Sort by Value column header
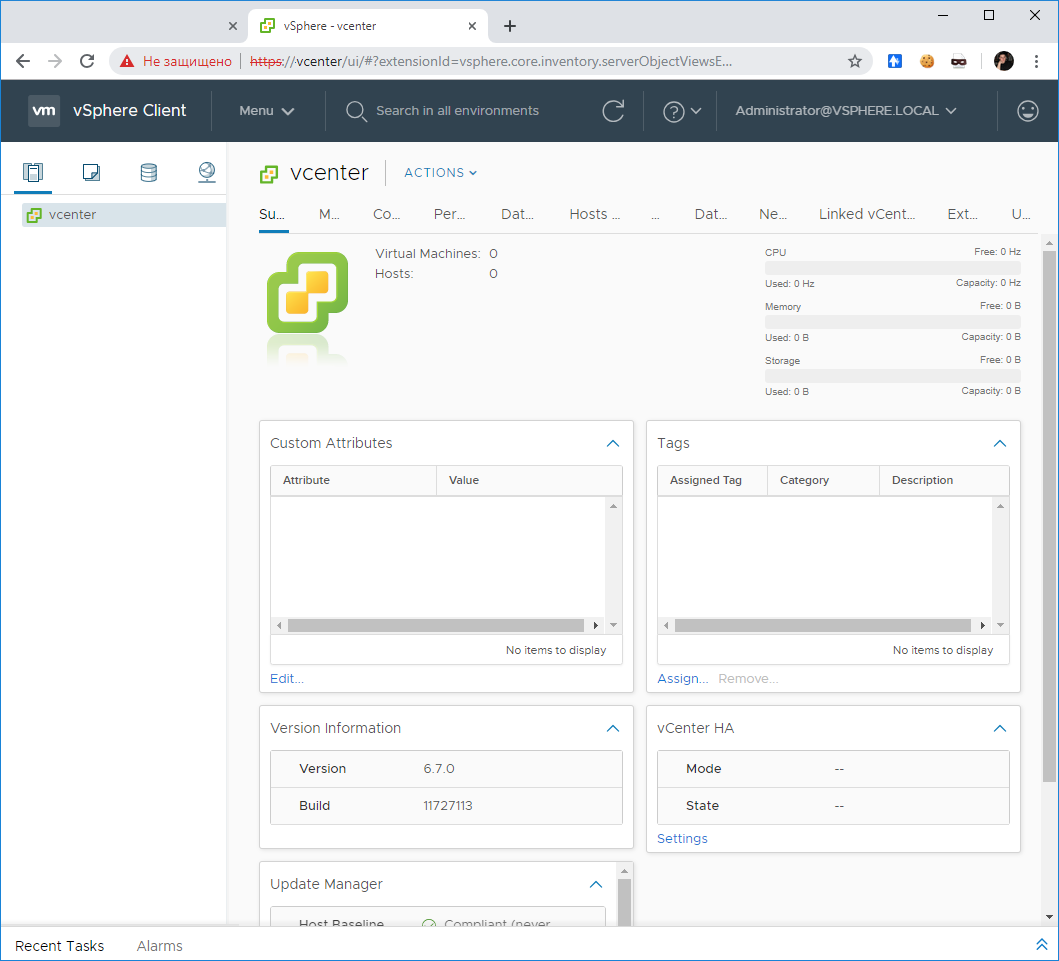Screen dimensions: 1059x961 [530, 480]
